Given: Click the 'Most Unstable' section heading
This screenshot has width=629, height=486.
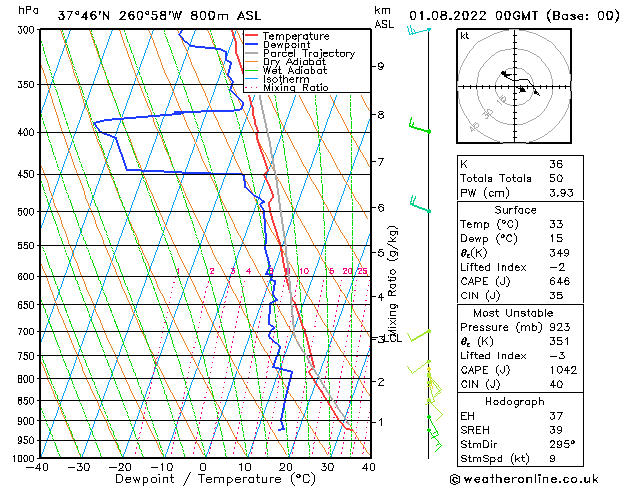Looking at the screenshot, I should click(x=513, y=313).
